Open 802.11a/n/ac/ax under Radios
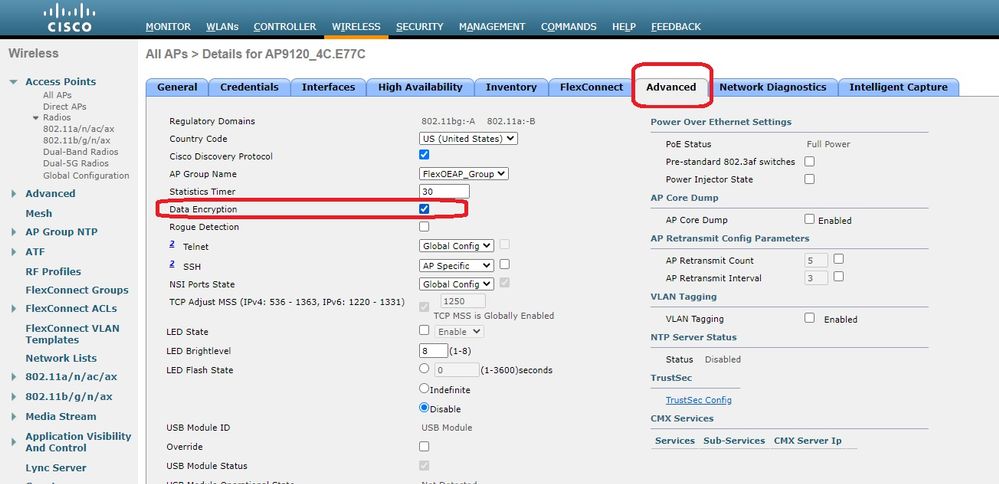999x484 pixels. (78, 129)
